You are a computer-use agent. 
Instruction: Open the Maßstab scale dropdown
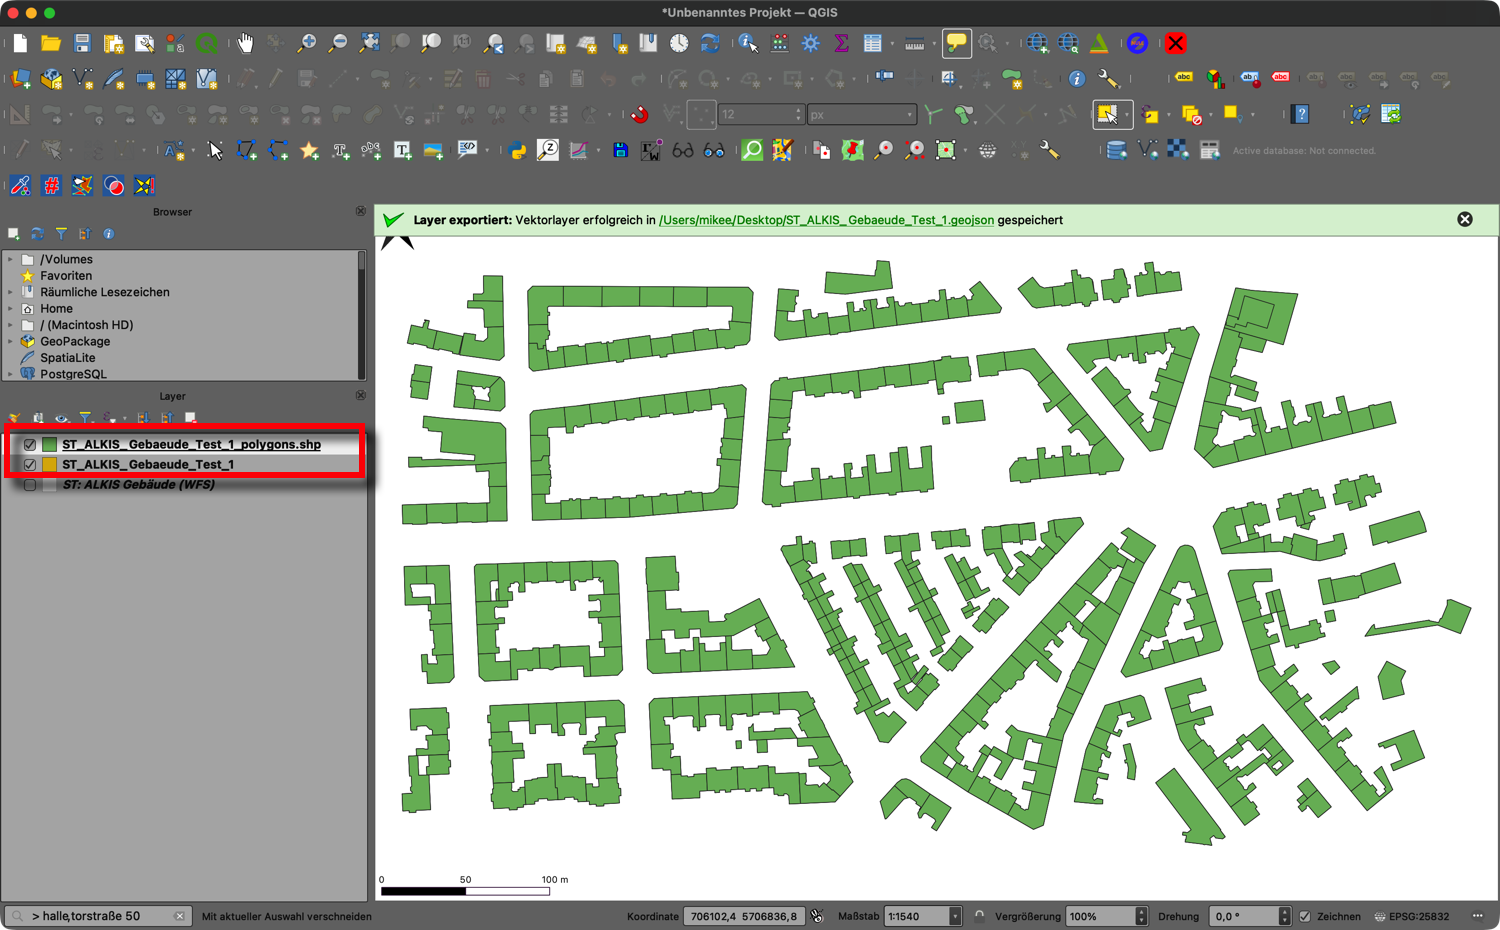[955, 916]
